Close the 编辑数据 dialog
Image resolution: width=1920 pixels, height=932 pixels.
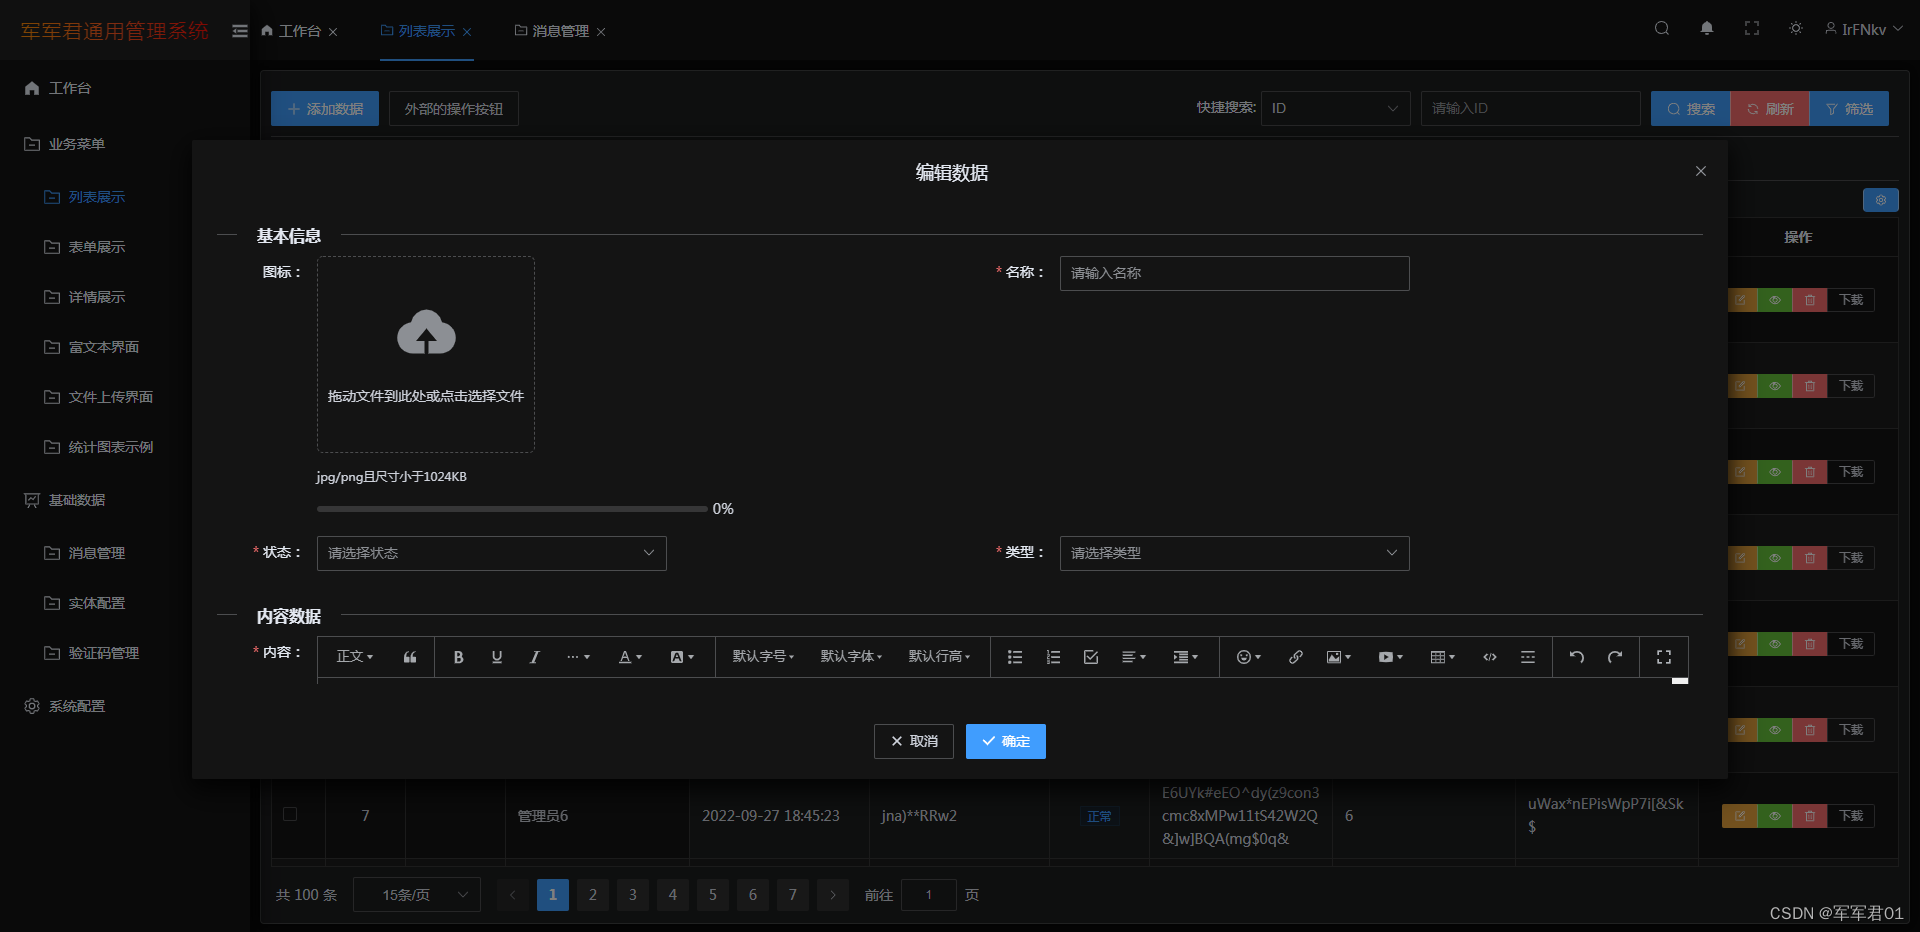click(x=1701, y=171)
